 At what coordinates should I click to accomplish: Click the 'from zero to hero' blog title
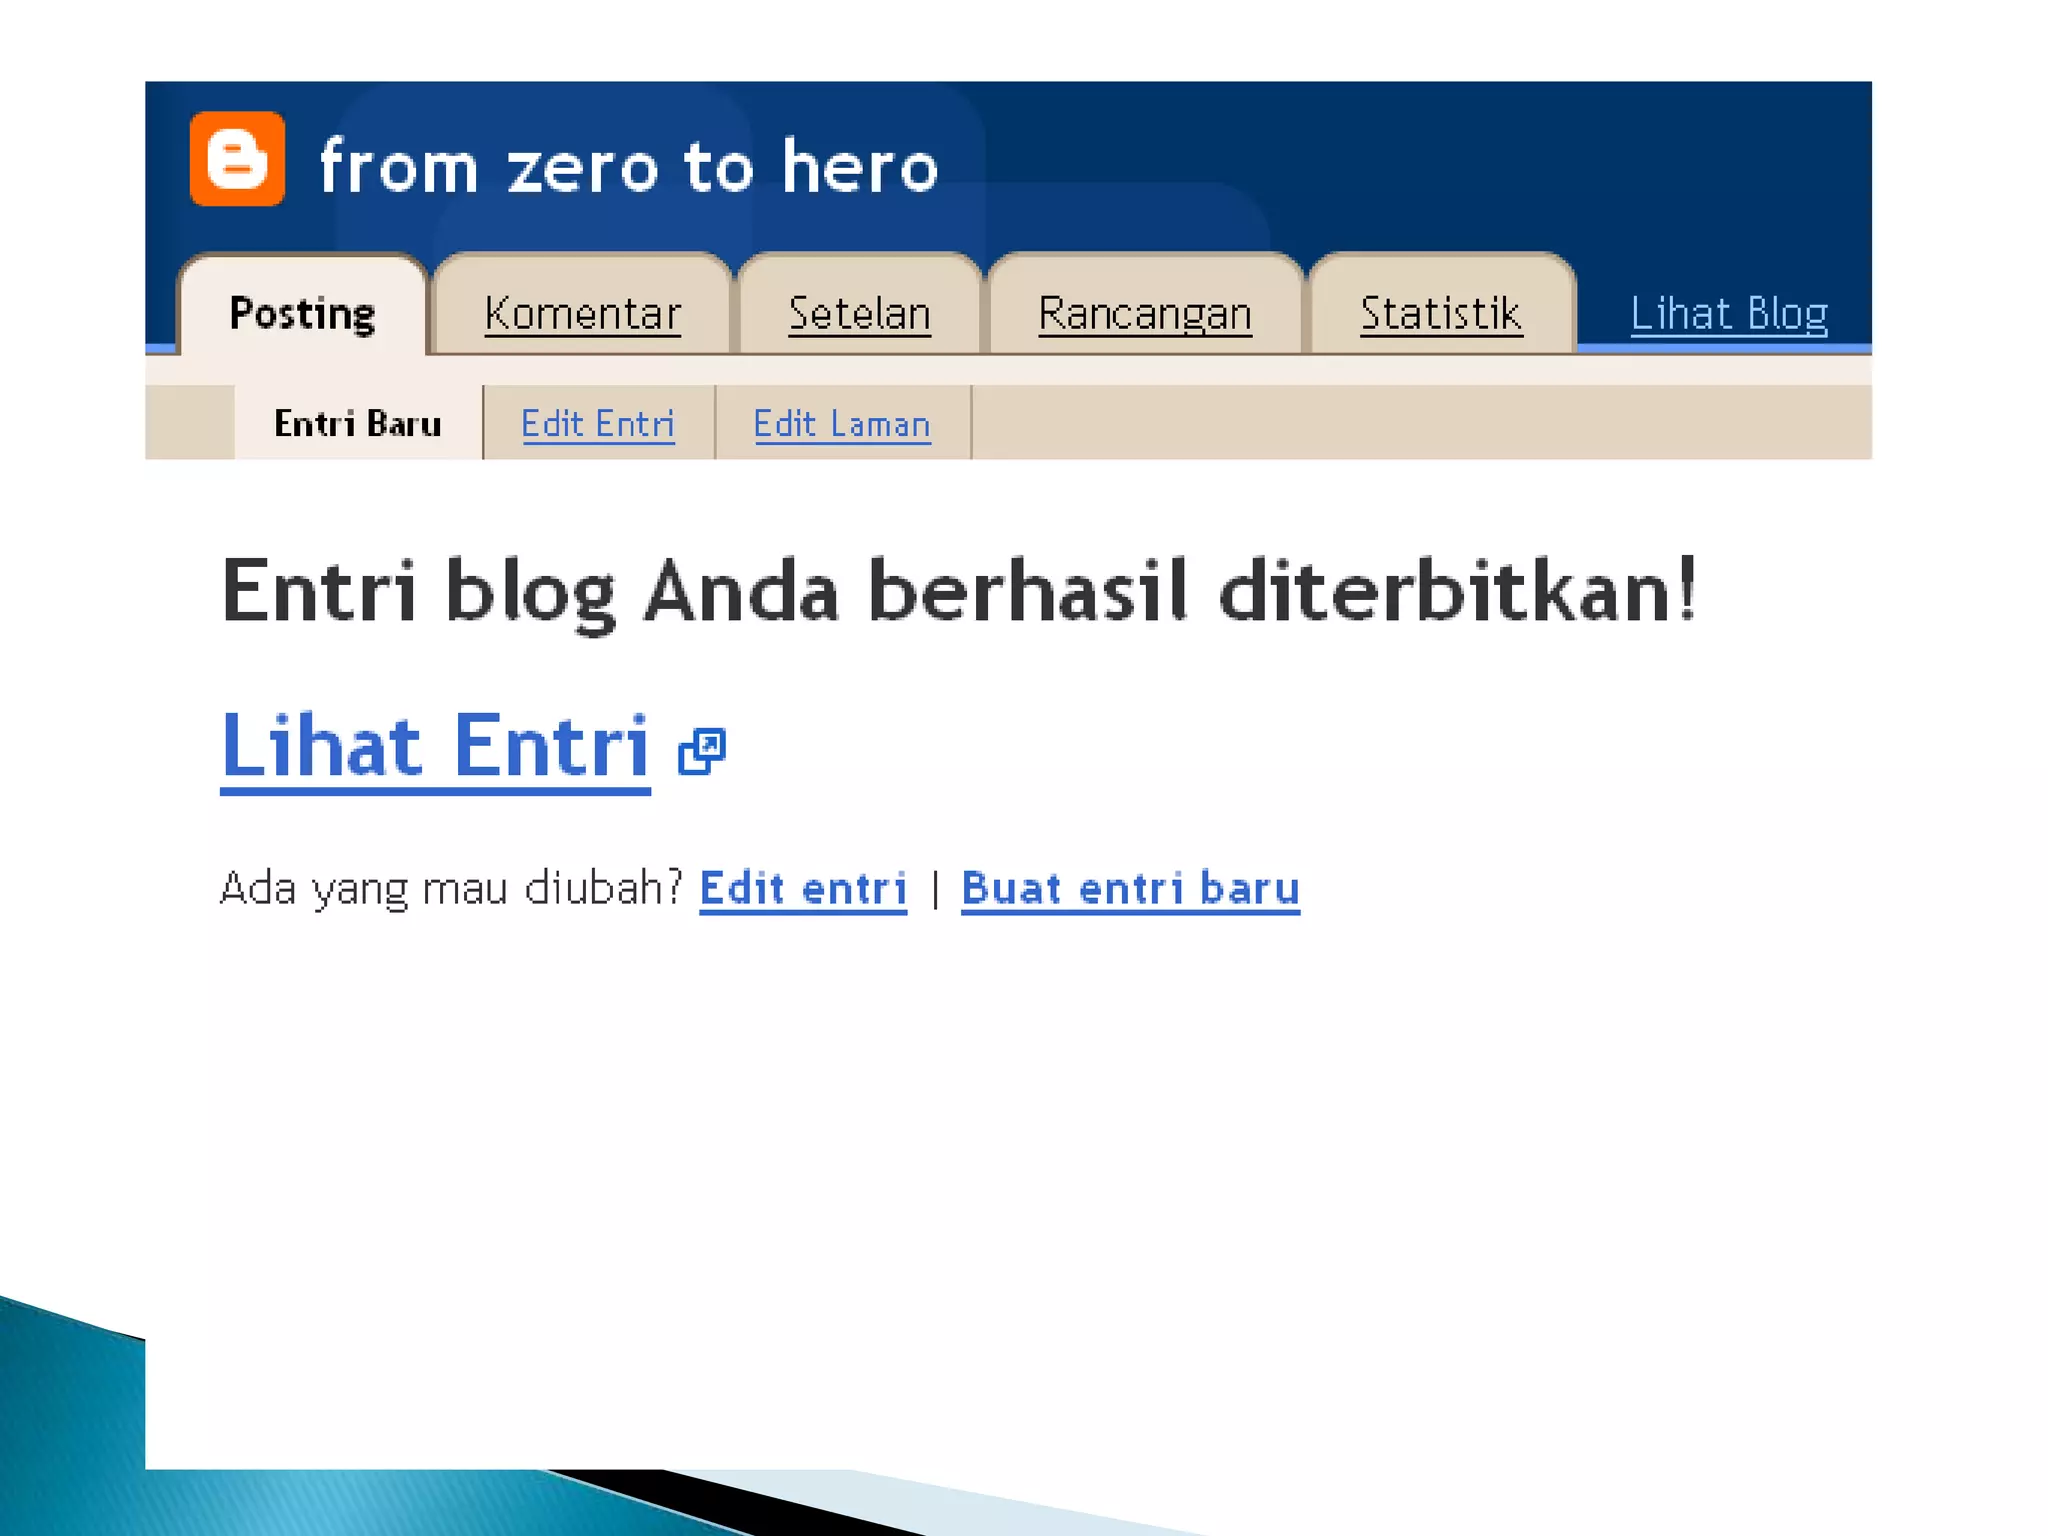point(628,166)
